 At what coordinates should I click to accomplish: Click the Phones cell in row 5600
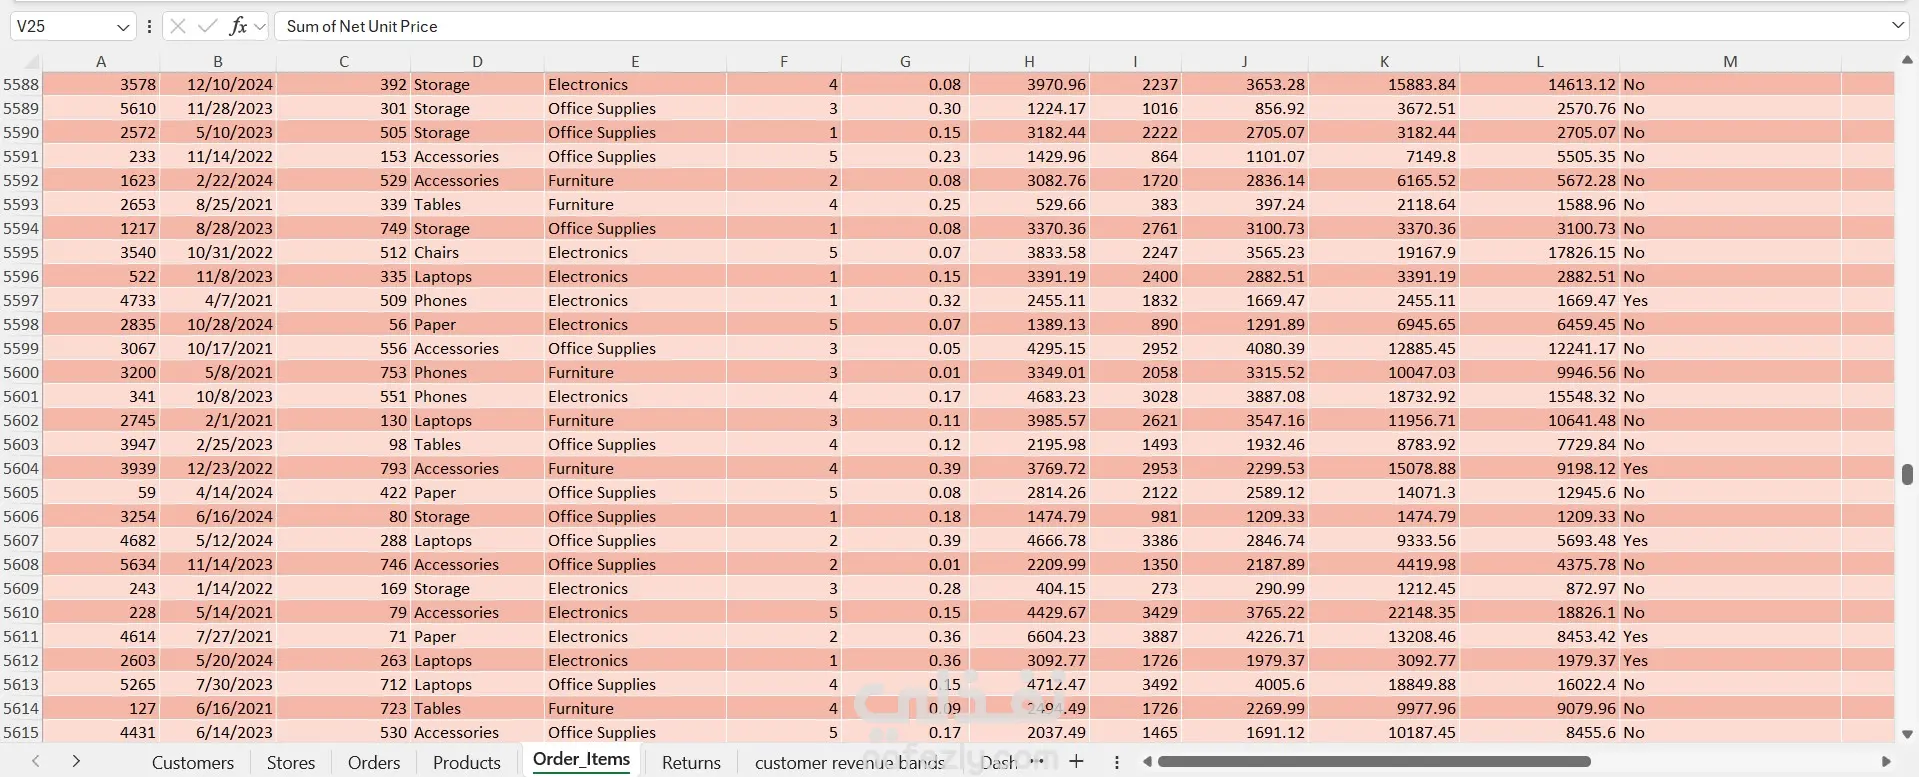478,372
